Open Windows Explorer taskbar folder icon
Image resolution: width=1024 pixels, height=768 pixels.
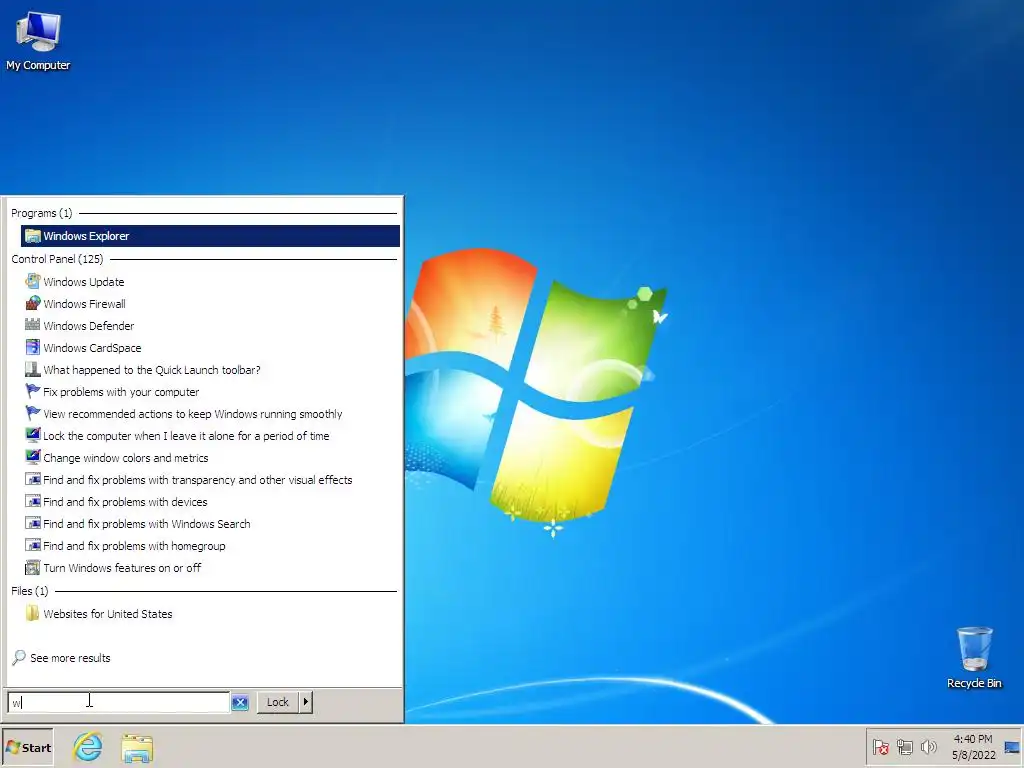(x=137, y=748)
